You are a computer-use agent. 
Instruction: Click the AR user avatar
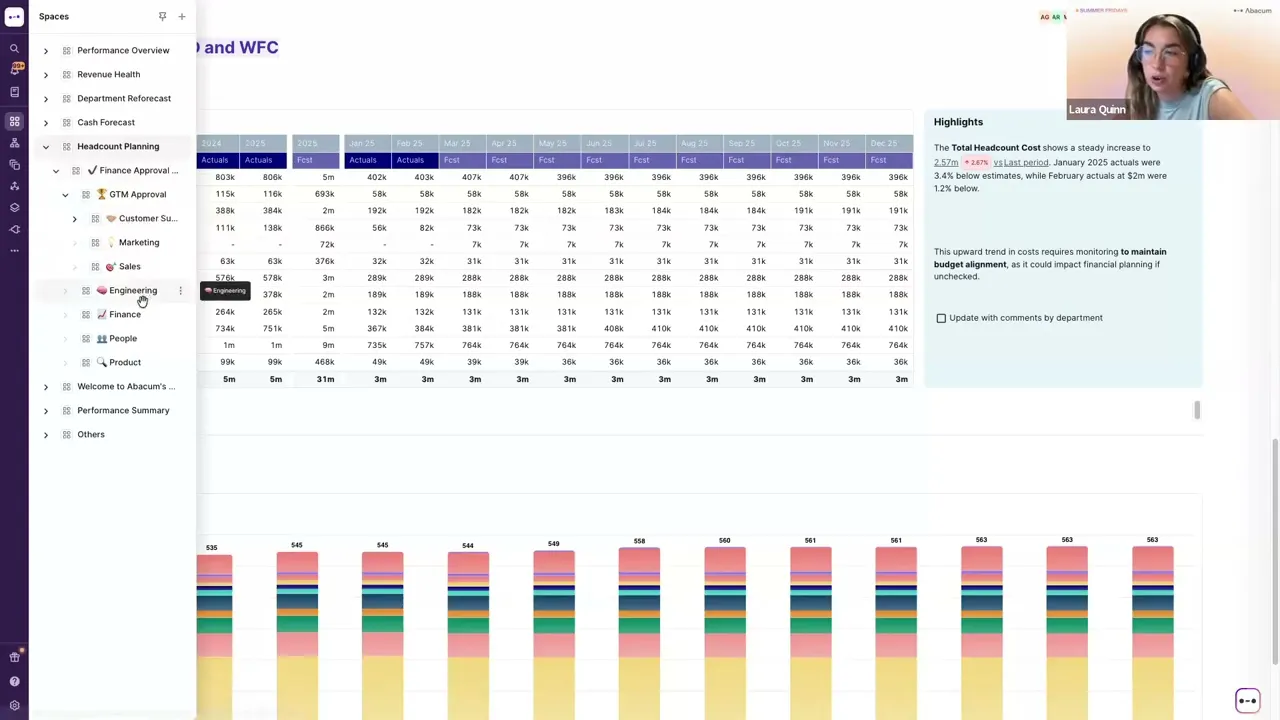[x=1056, y=17]
